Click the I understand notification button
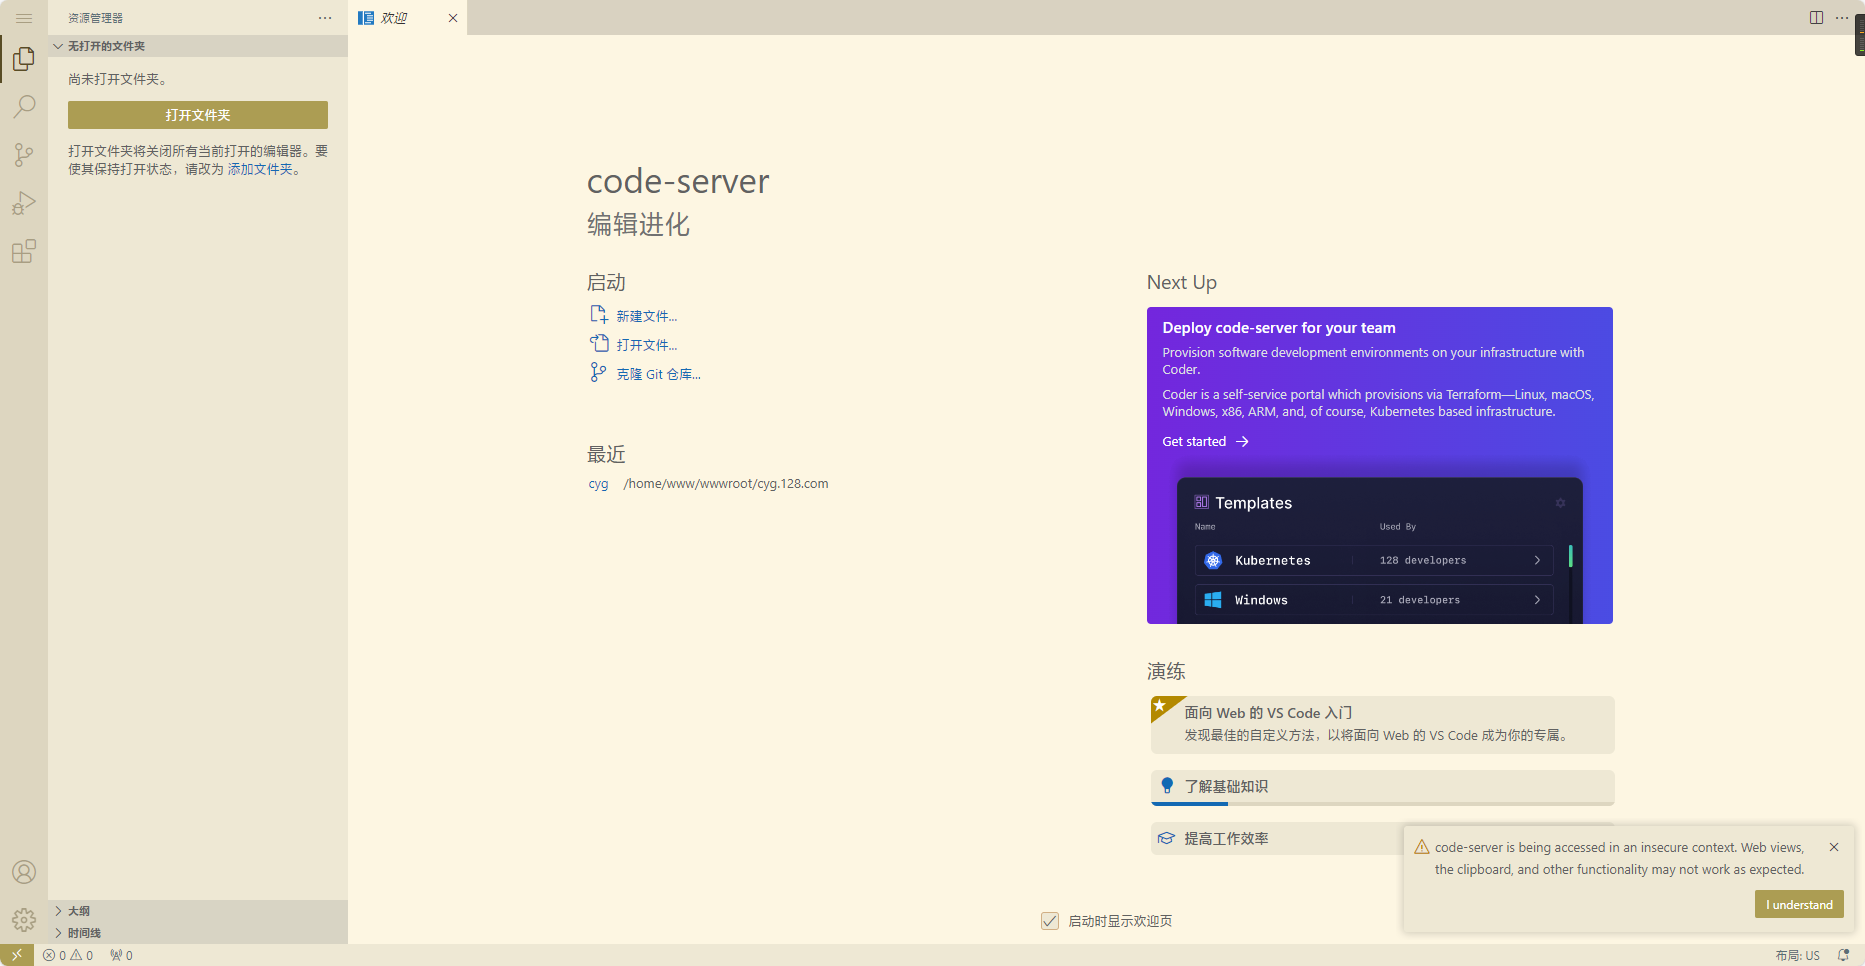The width and height of the screenshot is (1865, 966). (x=1798, y=905)
